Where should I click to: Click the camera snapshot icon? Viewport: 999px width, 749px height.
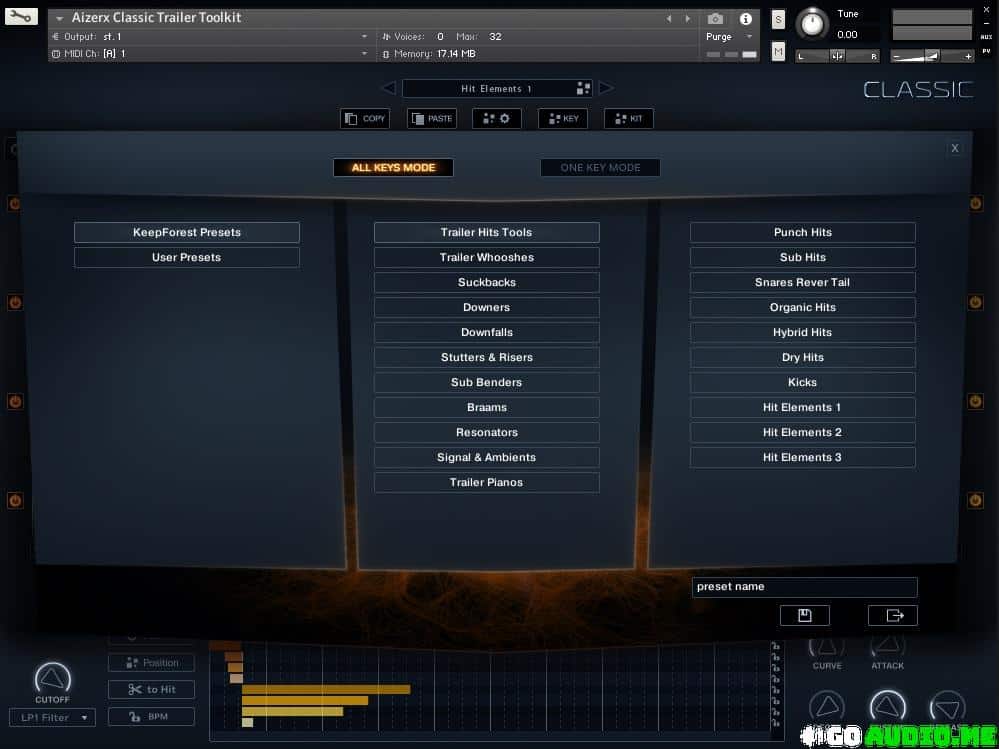pyautogui.click(x=715, y=19)
